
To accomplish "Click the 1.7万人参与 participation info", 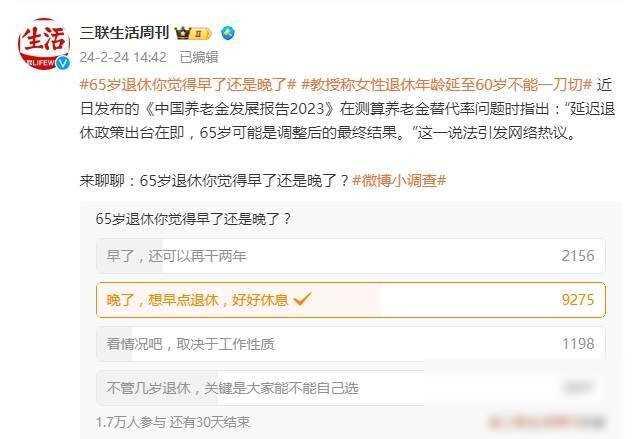I will coord(131,422).
